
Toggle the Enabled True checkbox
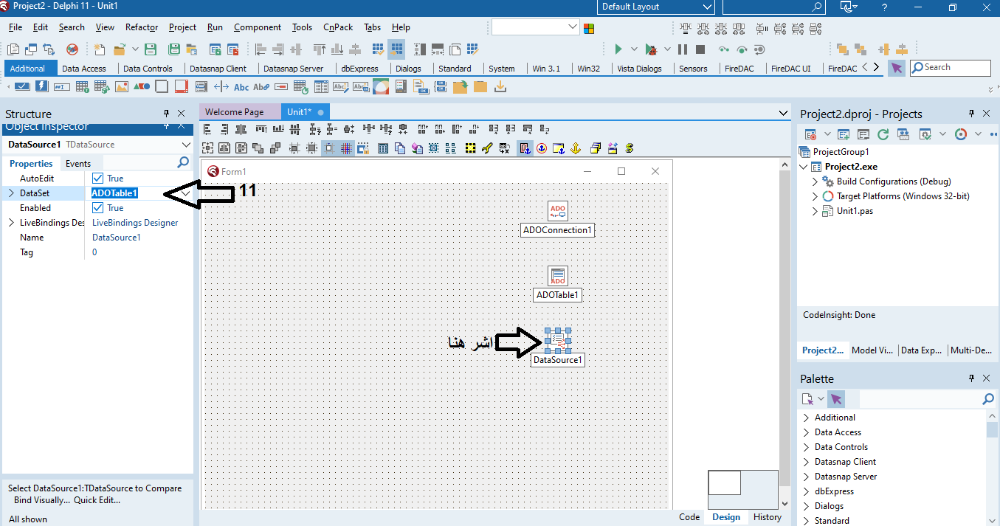[98, 207]
